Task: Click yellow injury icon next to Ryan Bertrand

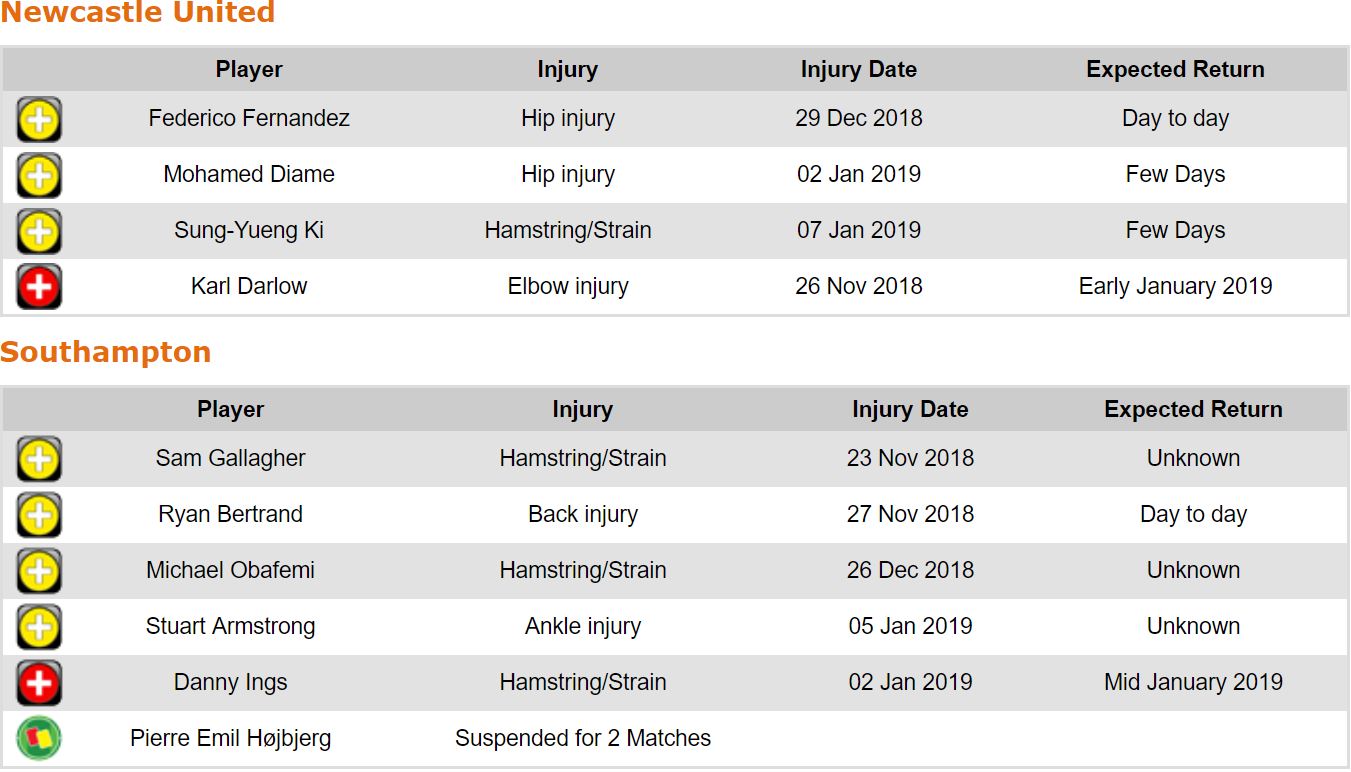Action: (39, 516)
